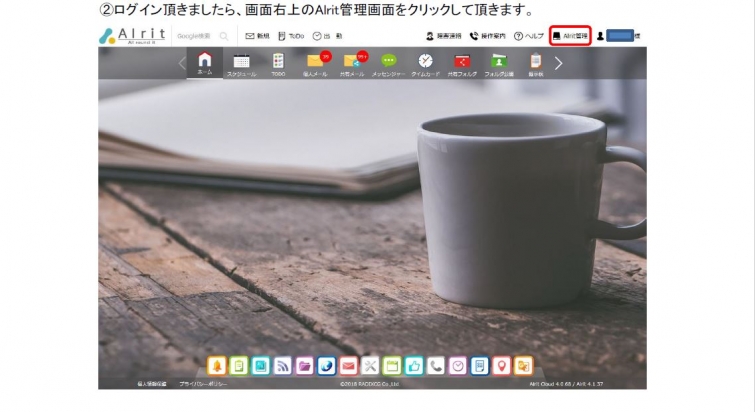
Task: Open the green メッセンジャー chat icon
Action: pos(388,62)
